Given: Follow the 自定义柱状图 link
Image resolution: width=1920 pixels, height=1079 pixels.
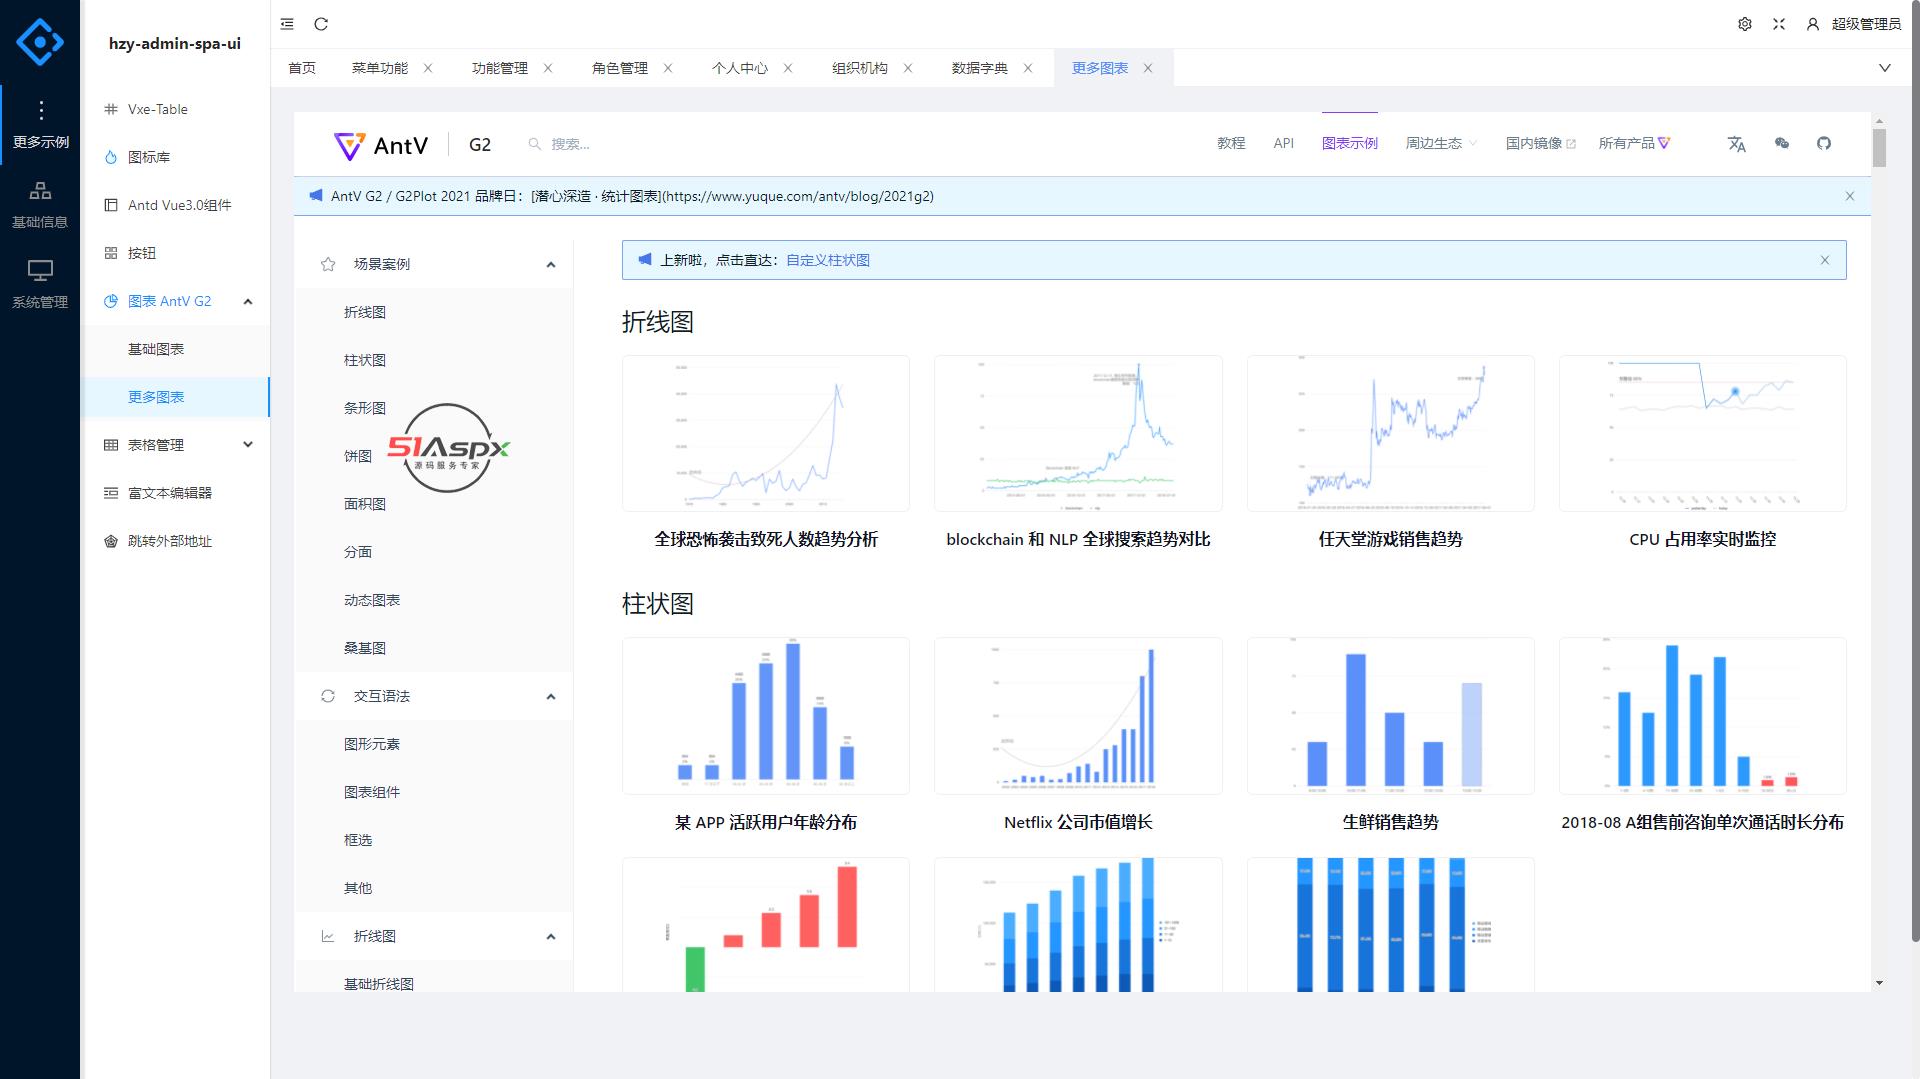Looking at the screenshot, I should point(828,260).
